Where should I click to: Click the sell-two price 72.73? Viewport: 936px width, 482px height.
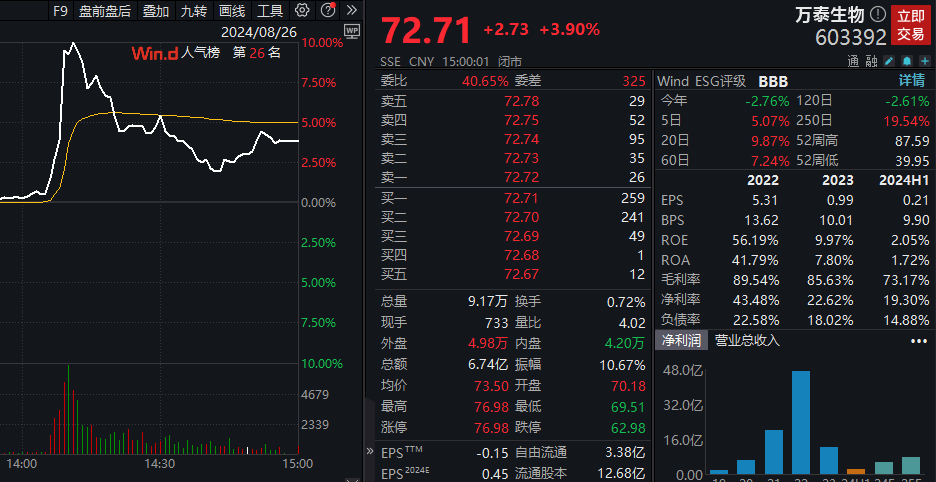[x=521, y=158]
